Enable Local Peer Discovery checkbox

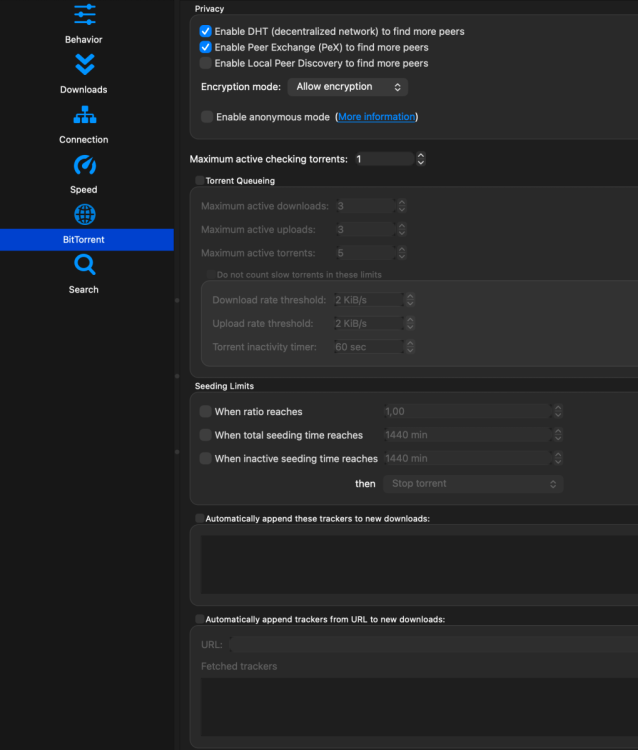pos(206,63)
